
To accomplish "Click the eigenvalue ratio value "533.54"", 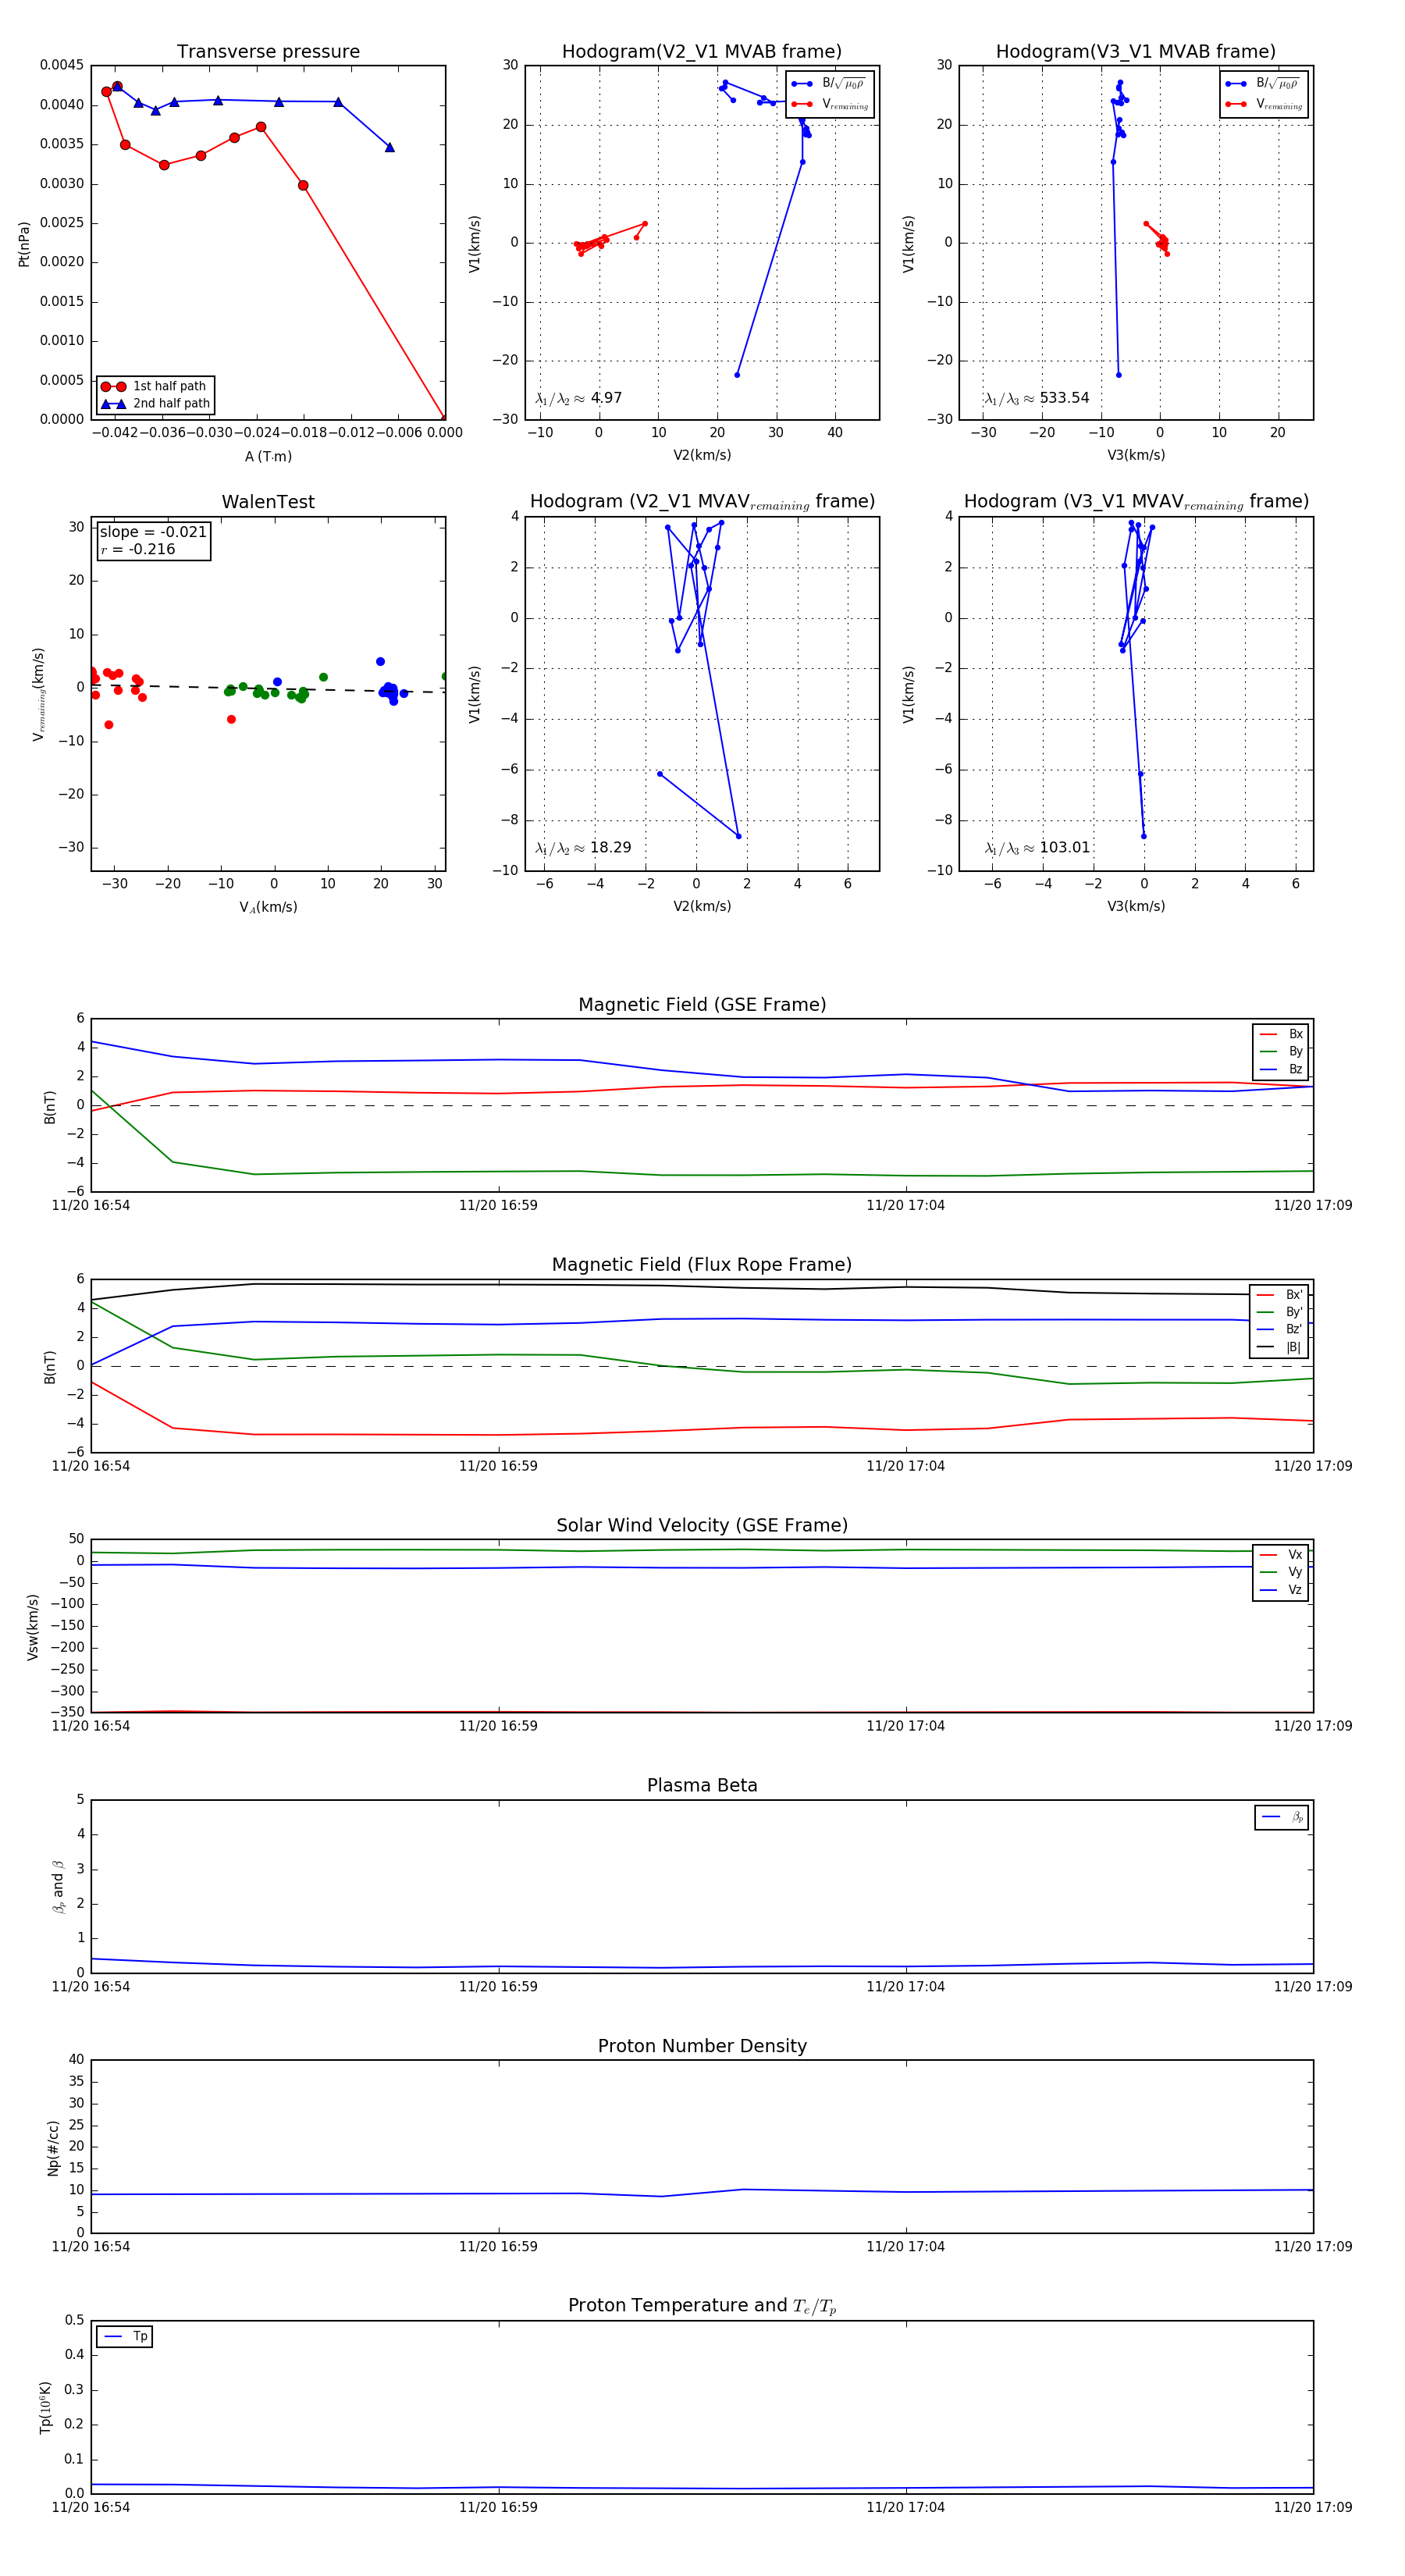I will click(x=1064, y=398).
